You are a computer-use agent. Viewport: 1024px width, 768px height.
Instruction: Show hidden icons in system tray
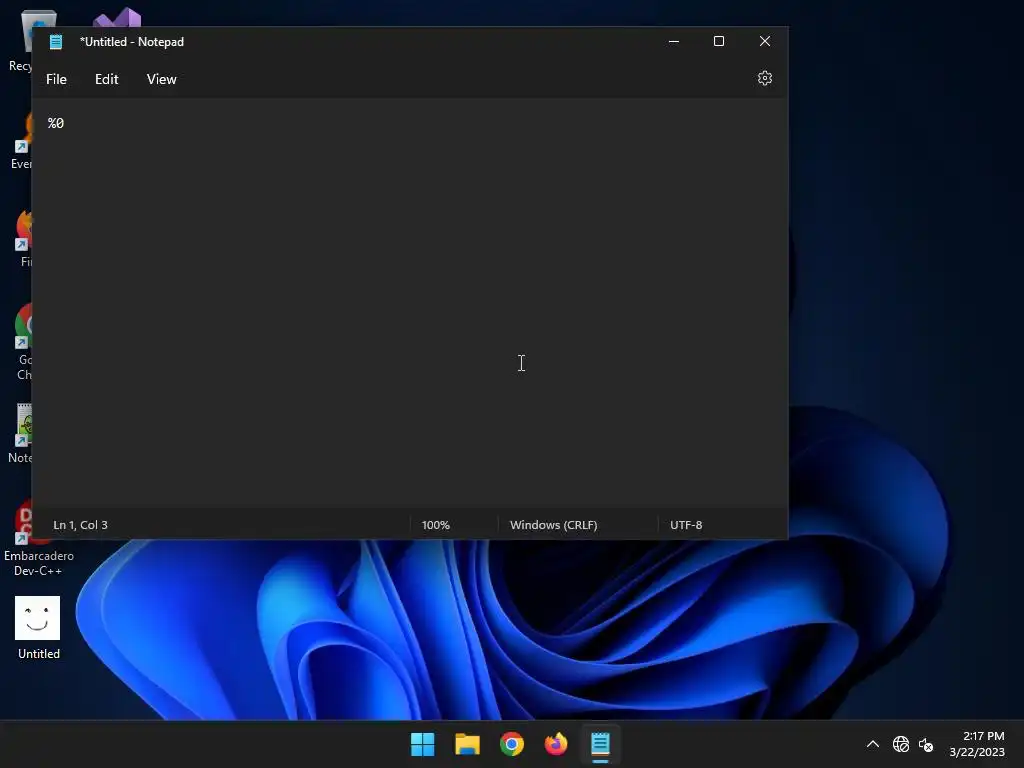872,744
